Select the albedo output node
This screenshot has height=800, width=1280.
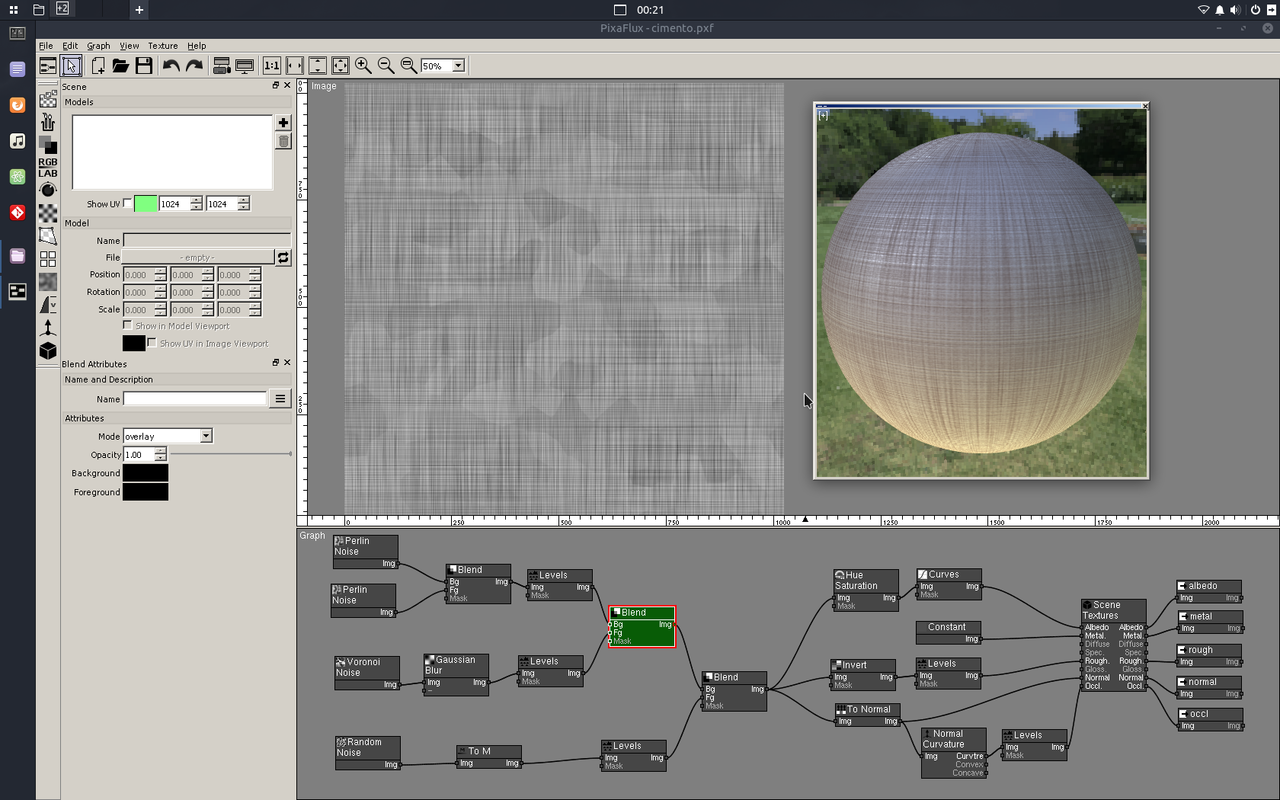tap(1210, 591)
